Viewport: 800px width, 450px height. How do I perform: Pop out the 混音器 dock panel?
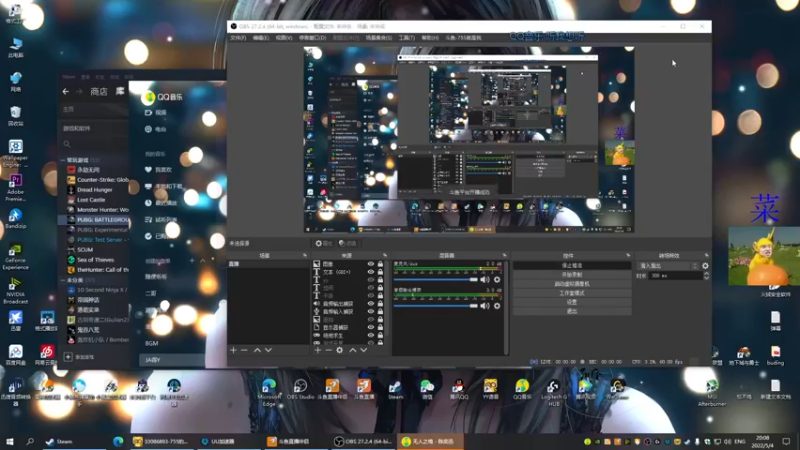504,255
